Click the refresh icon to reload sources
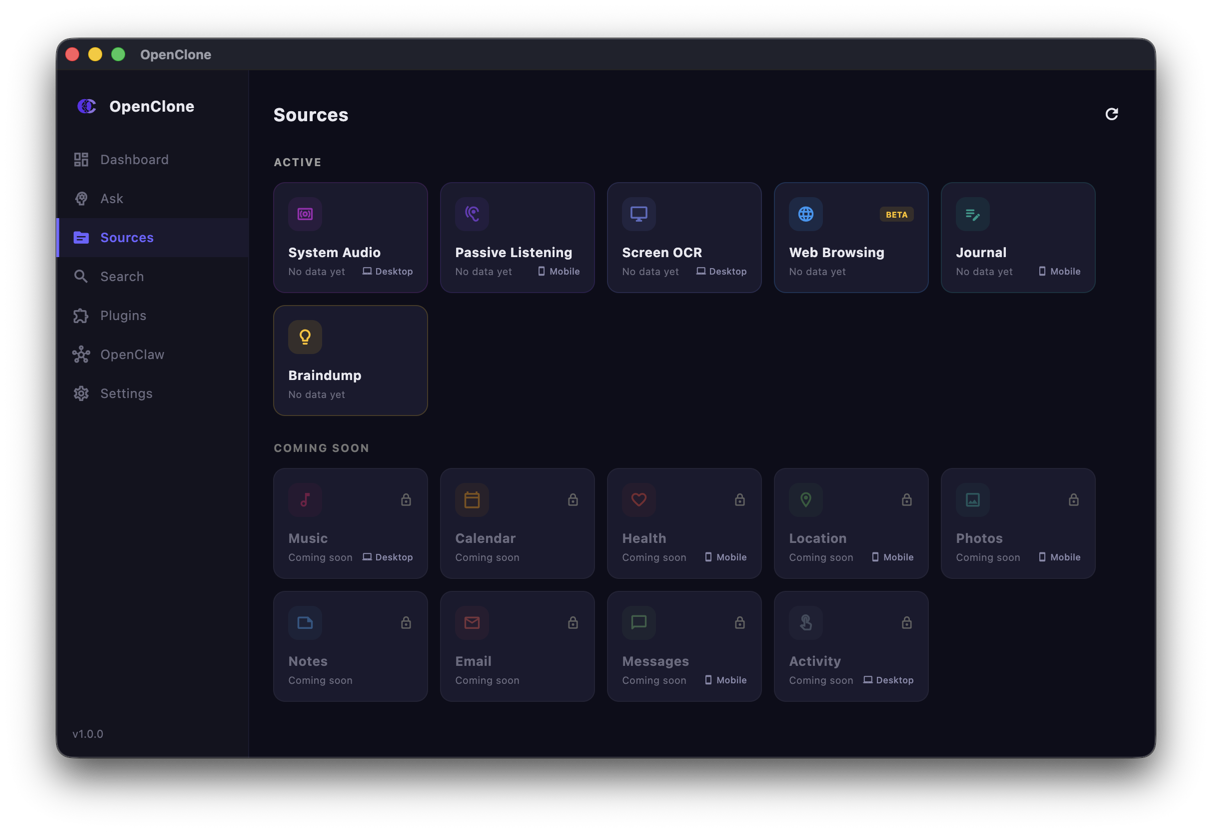Image resolution: width=1212 pixels, height=832 pixels. pyautogui.click(x=1111, y=114)
